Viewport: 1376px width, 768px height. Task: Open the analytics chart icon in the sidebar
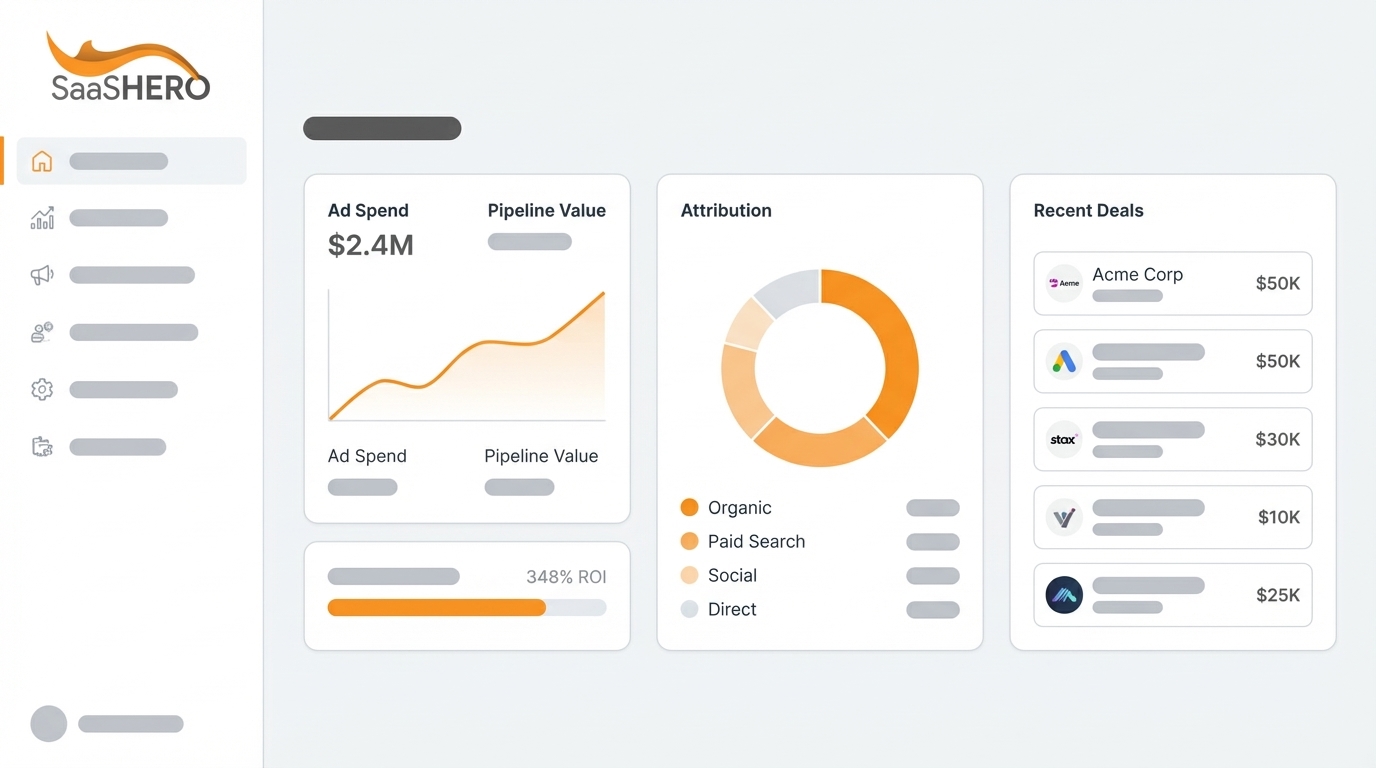click(42, 217)
